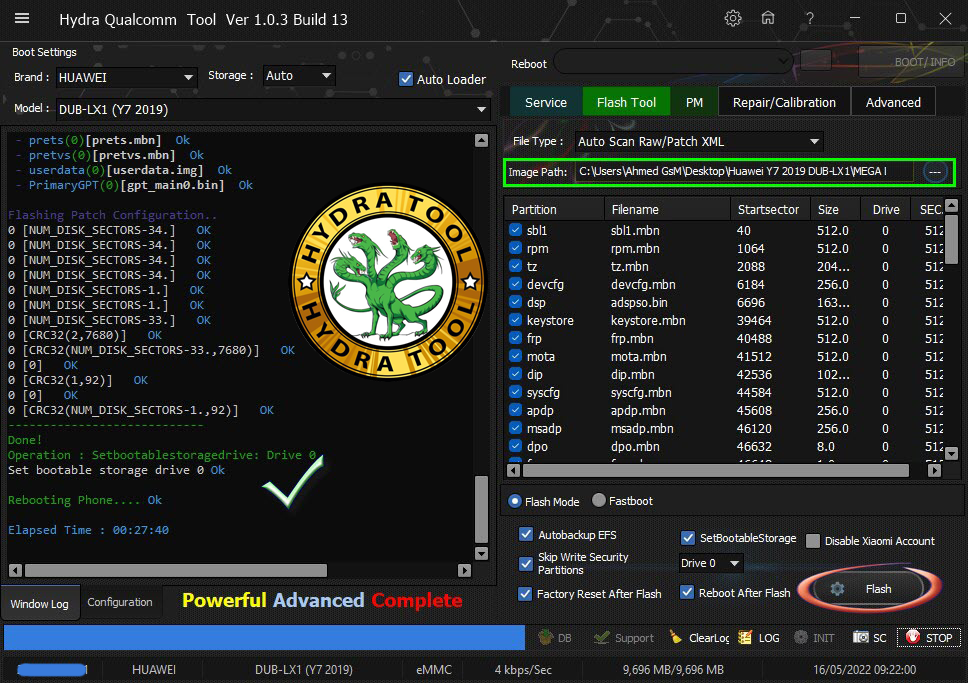Click log panel vertical scrollbar thumb

(482, 509)
